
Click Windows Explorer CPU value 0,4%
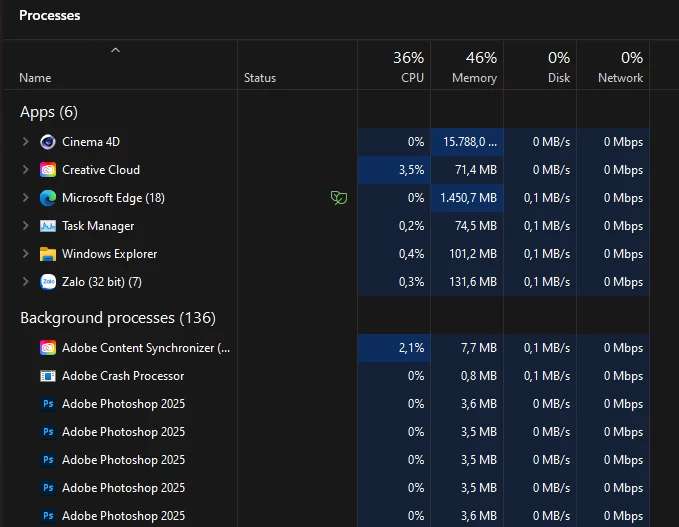tap(411, 254)
